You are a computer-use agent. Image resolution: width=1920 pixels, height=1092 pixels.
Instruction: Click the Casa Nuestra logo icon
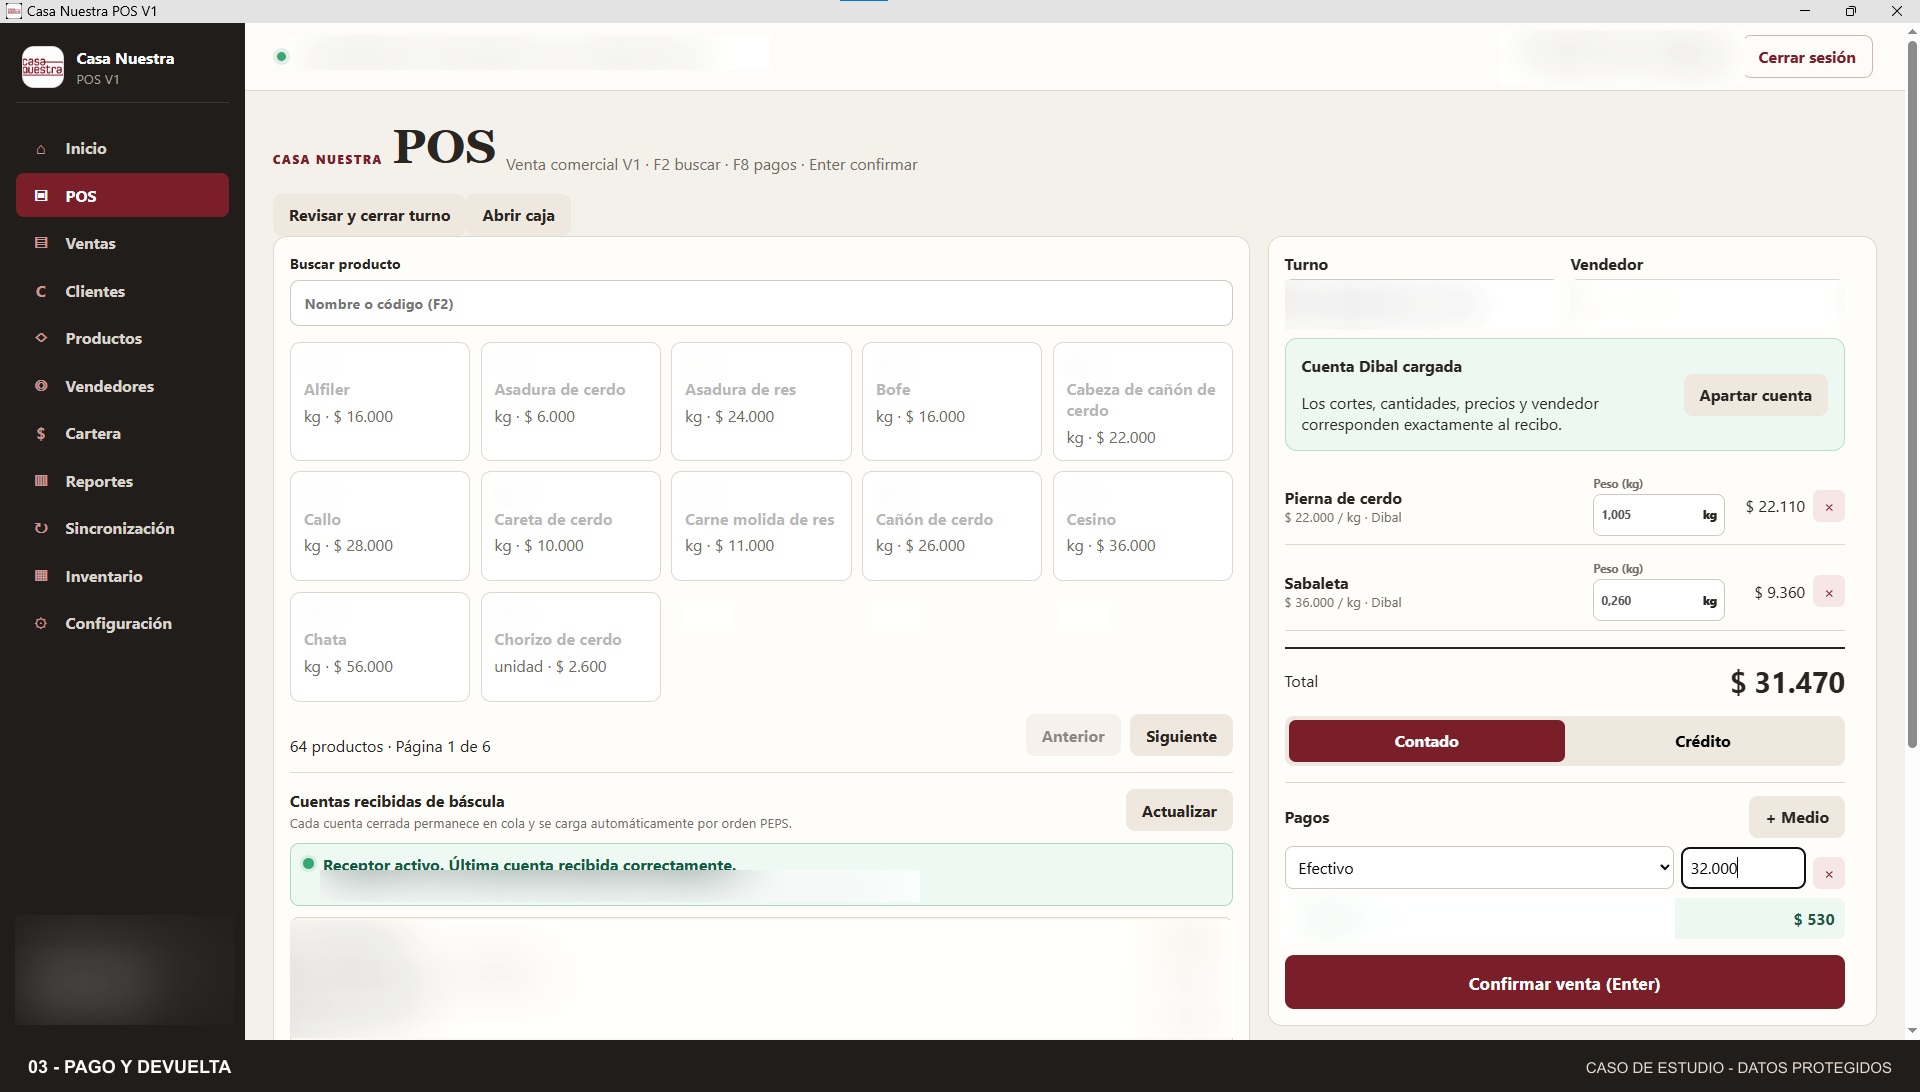pyautogui.click(x=43, y=67)
